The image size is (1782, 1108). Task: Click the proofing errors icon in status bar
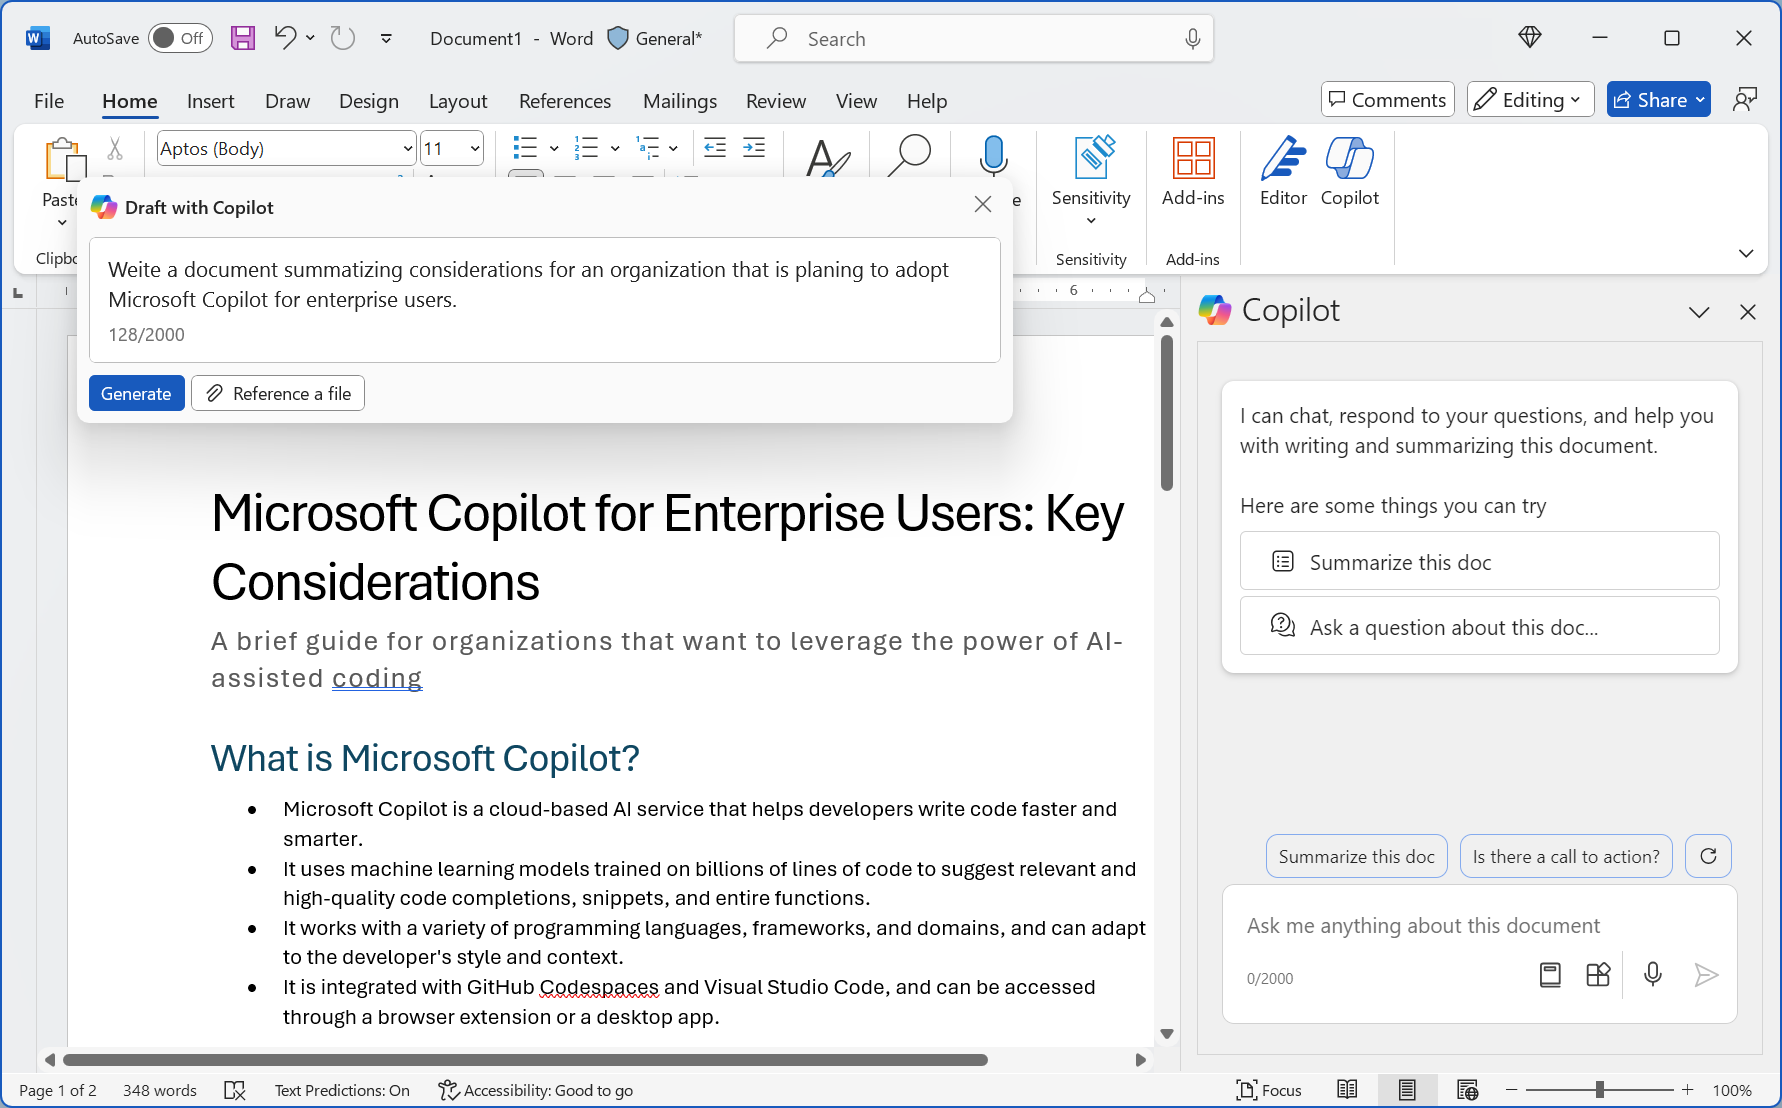click(x=235, y=1090)
